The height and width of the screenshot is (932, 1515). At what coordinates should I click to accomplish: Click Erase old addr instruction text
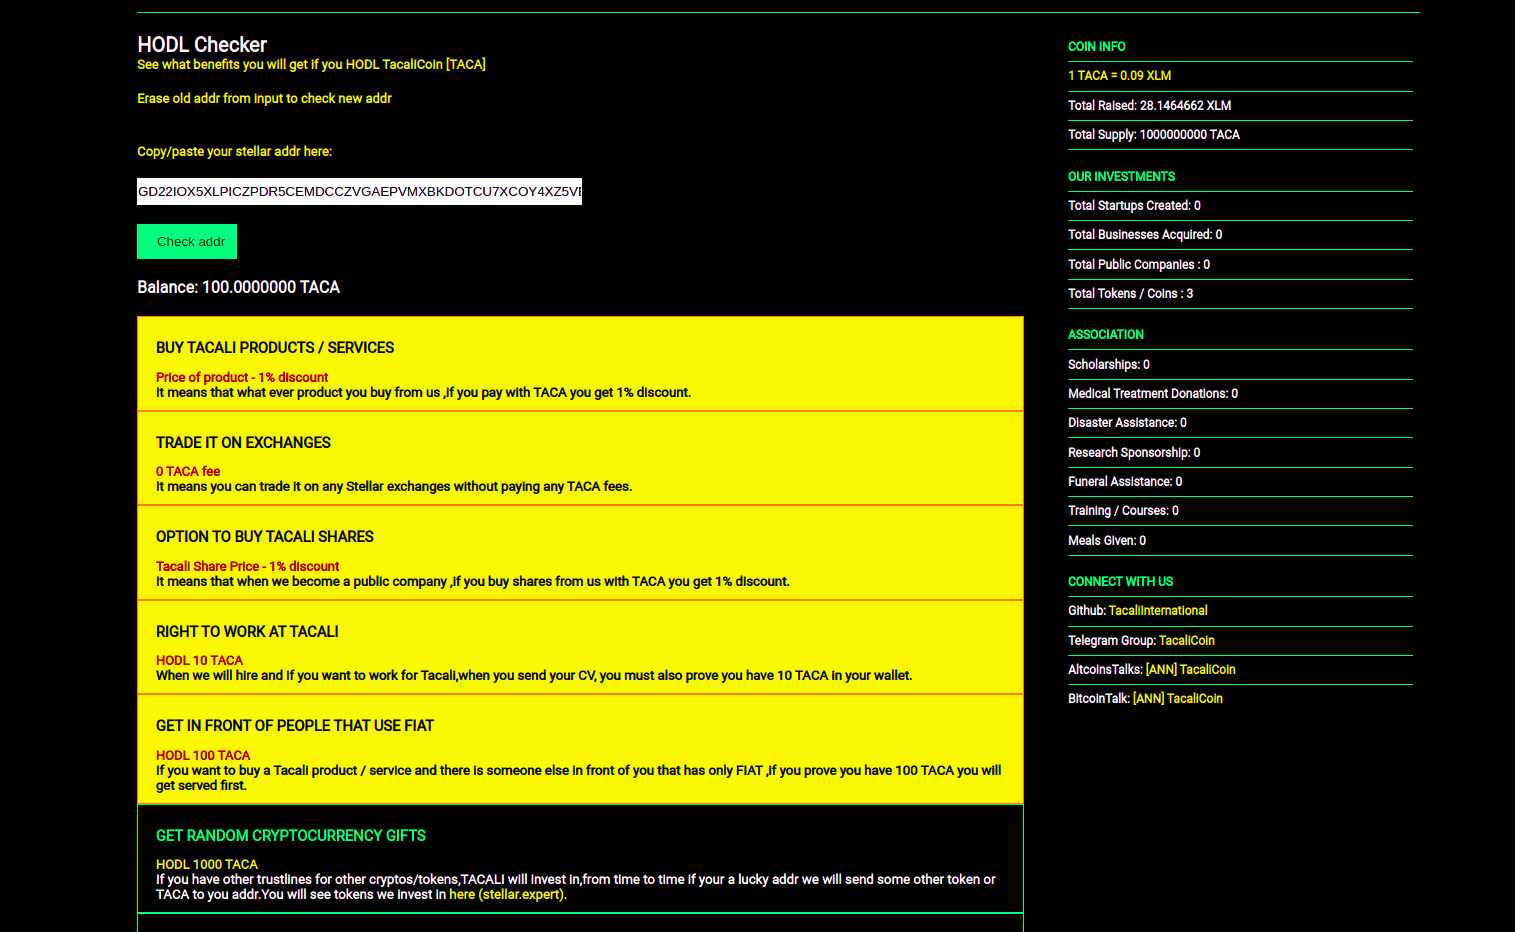point(264,98)
